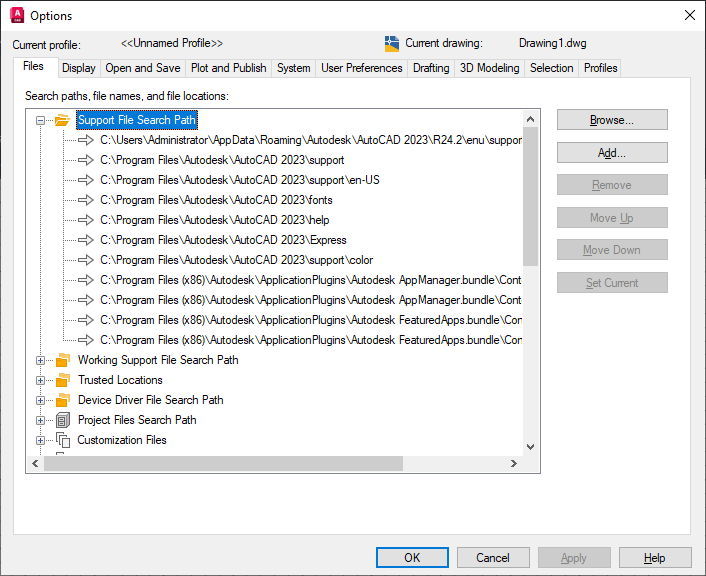
Task: Expand Project Files Search Path node
Action: pyautogui.click(x=41, y=420)
